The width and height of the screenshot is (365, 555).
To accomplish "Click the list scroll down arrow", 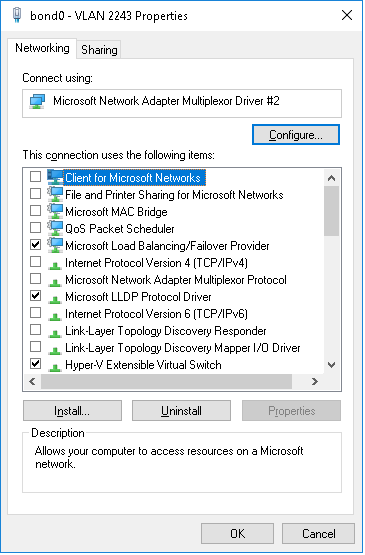I will click(332, 365).
